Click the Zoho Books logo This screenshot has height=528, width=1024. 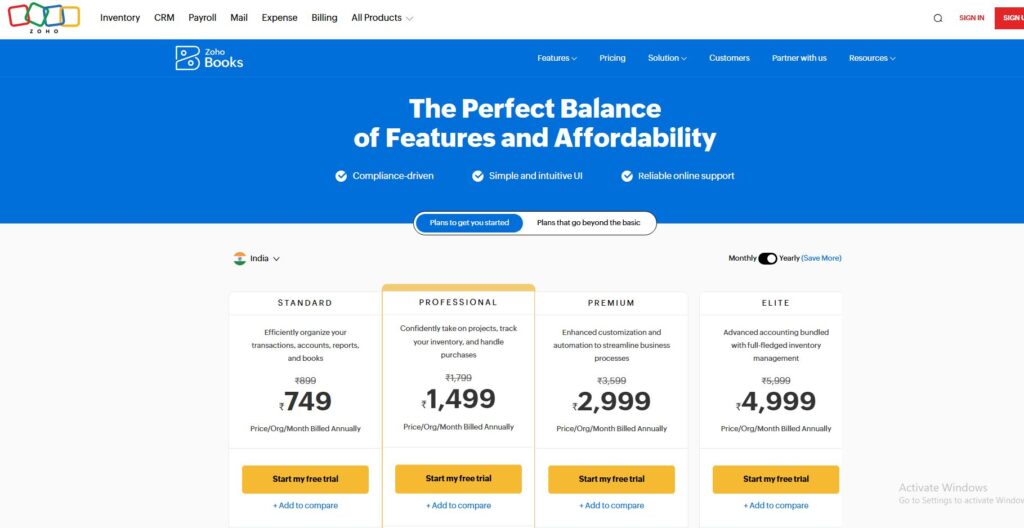pos(209,58)
